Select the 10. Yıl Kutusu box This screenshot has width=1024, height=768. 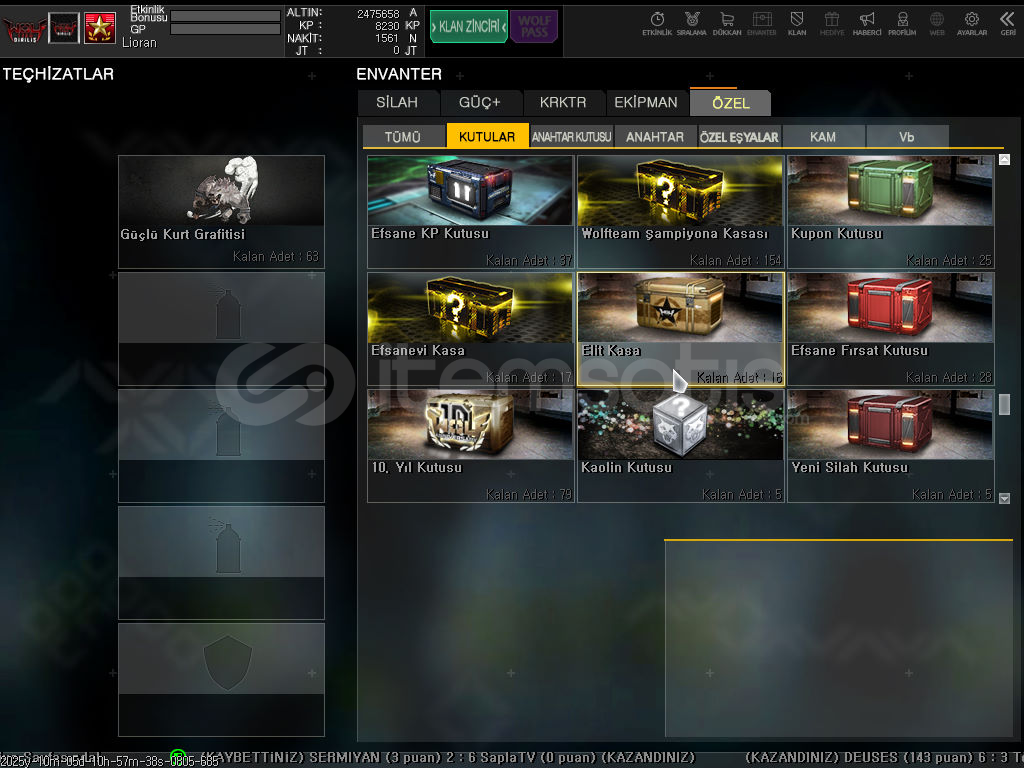click(x=470, y=446)
